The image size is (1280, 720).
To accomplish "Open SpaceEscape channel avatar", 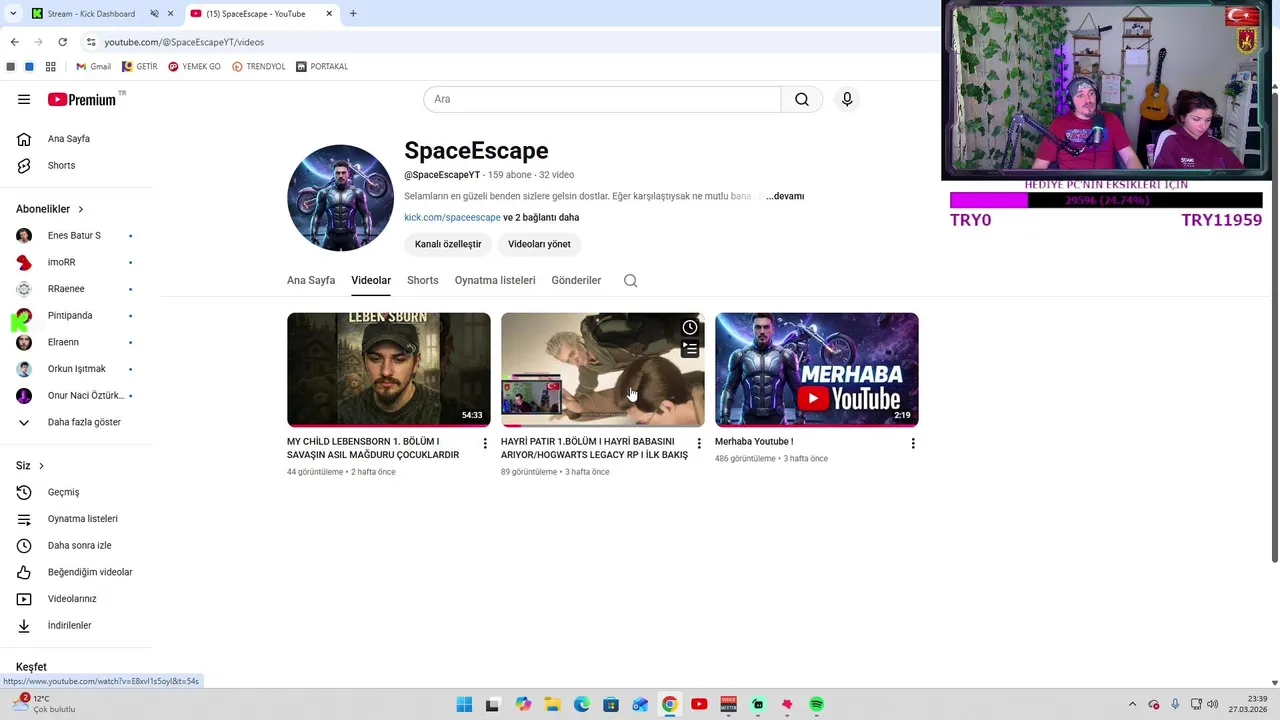I will click(340, 197).
